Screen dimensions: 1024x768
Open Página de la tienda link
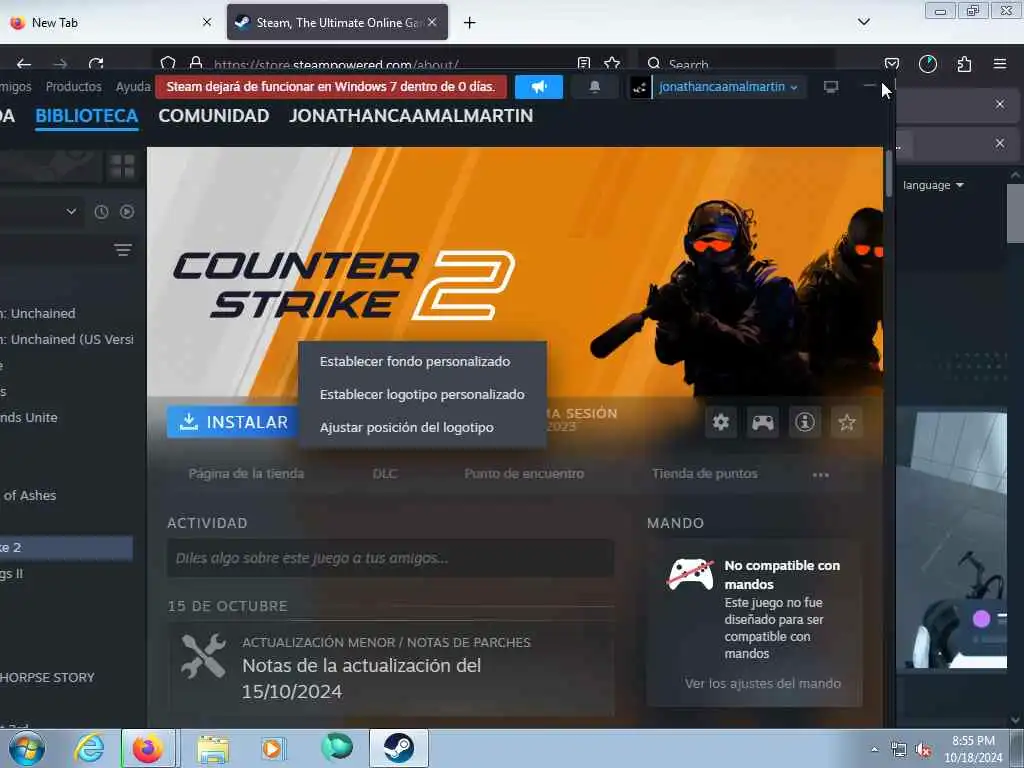pos(246,474)
